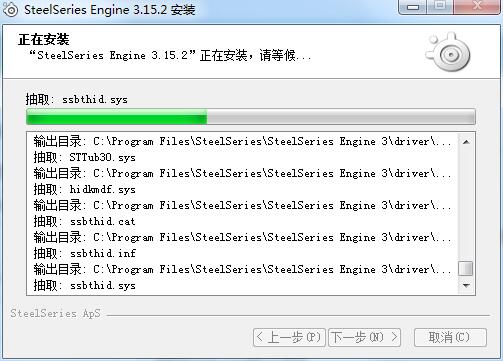The width and height of the screenshot is (503, 361).
Task: Click the first 输出目录 log row
Action: pos(242,141)
